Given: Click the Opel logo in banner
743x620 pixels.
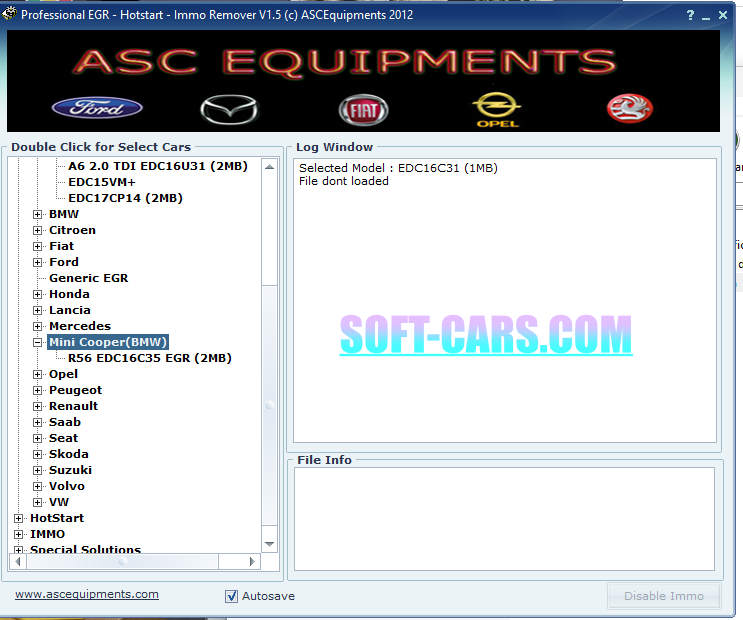Looking at the screenshot, I should (x=497, y=109).
